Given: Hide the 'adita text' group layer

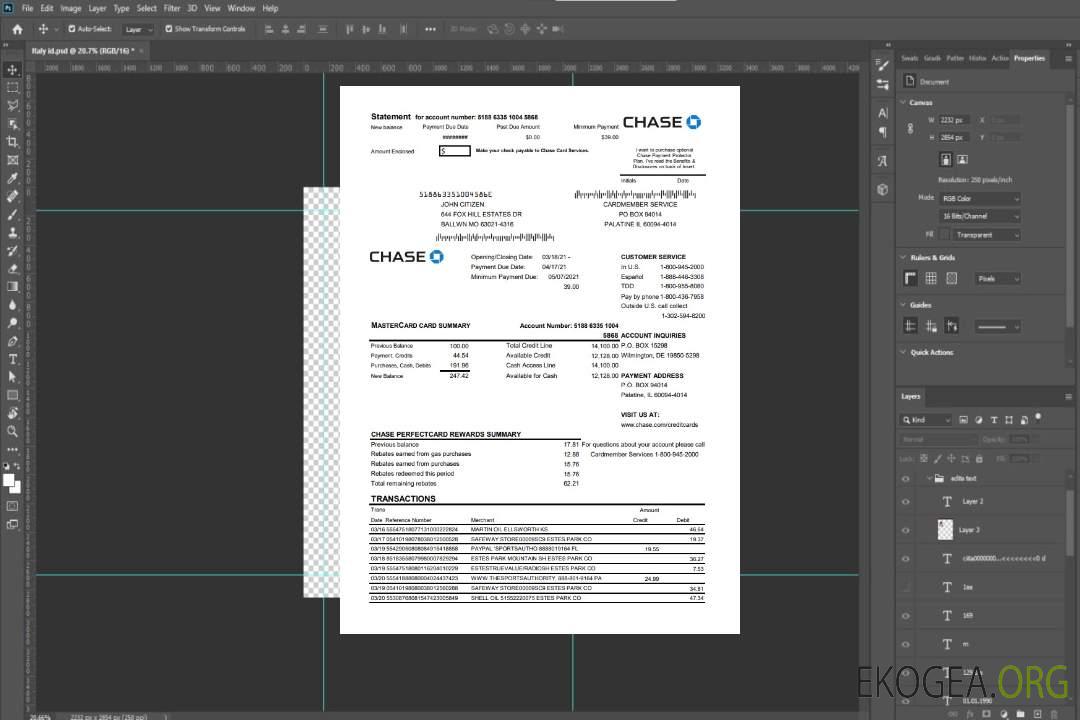Looking at the screenshot, I should (906, 478).
